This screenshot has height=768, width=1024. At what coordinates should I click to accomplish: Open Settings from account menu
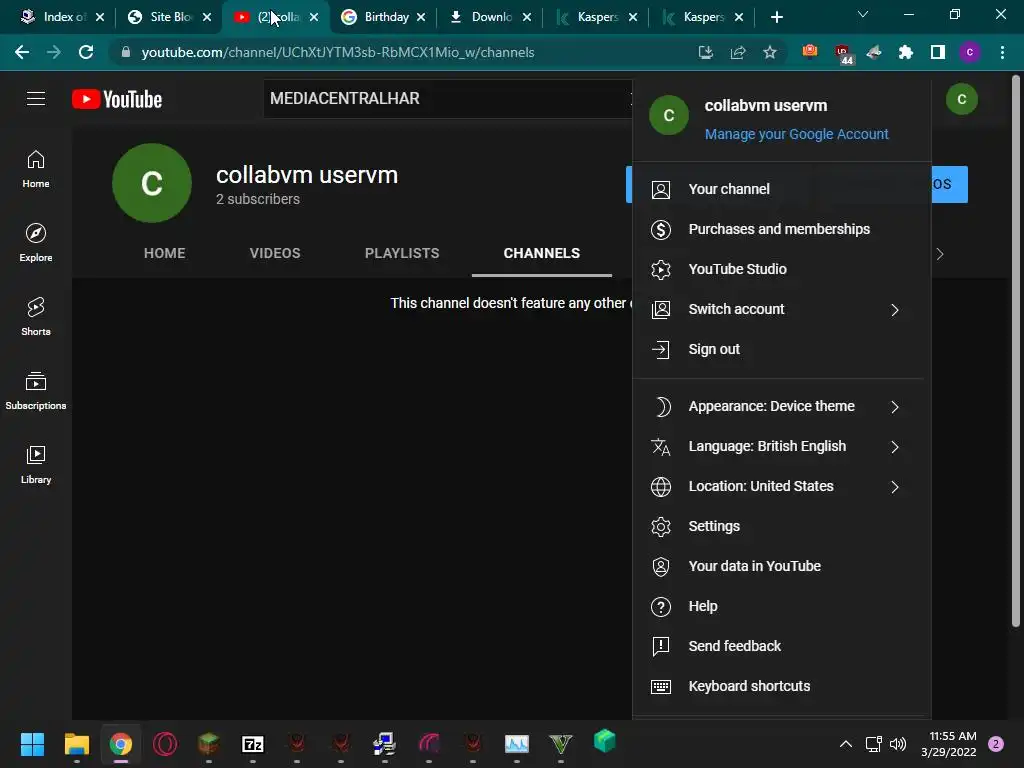tap(782, 526)
